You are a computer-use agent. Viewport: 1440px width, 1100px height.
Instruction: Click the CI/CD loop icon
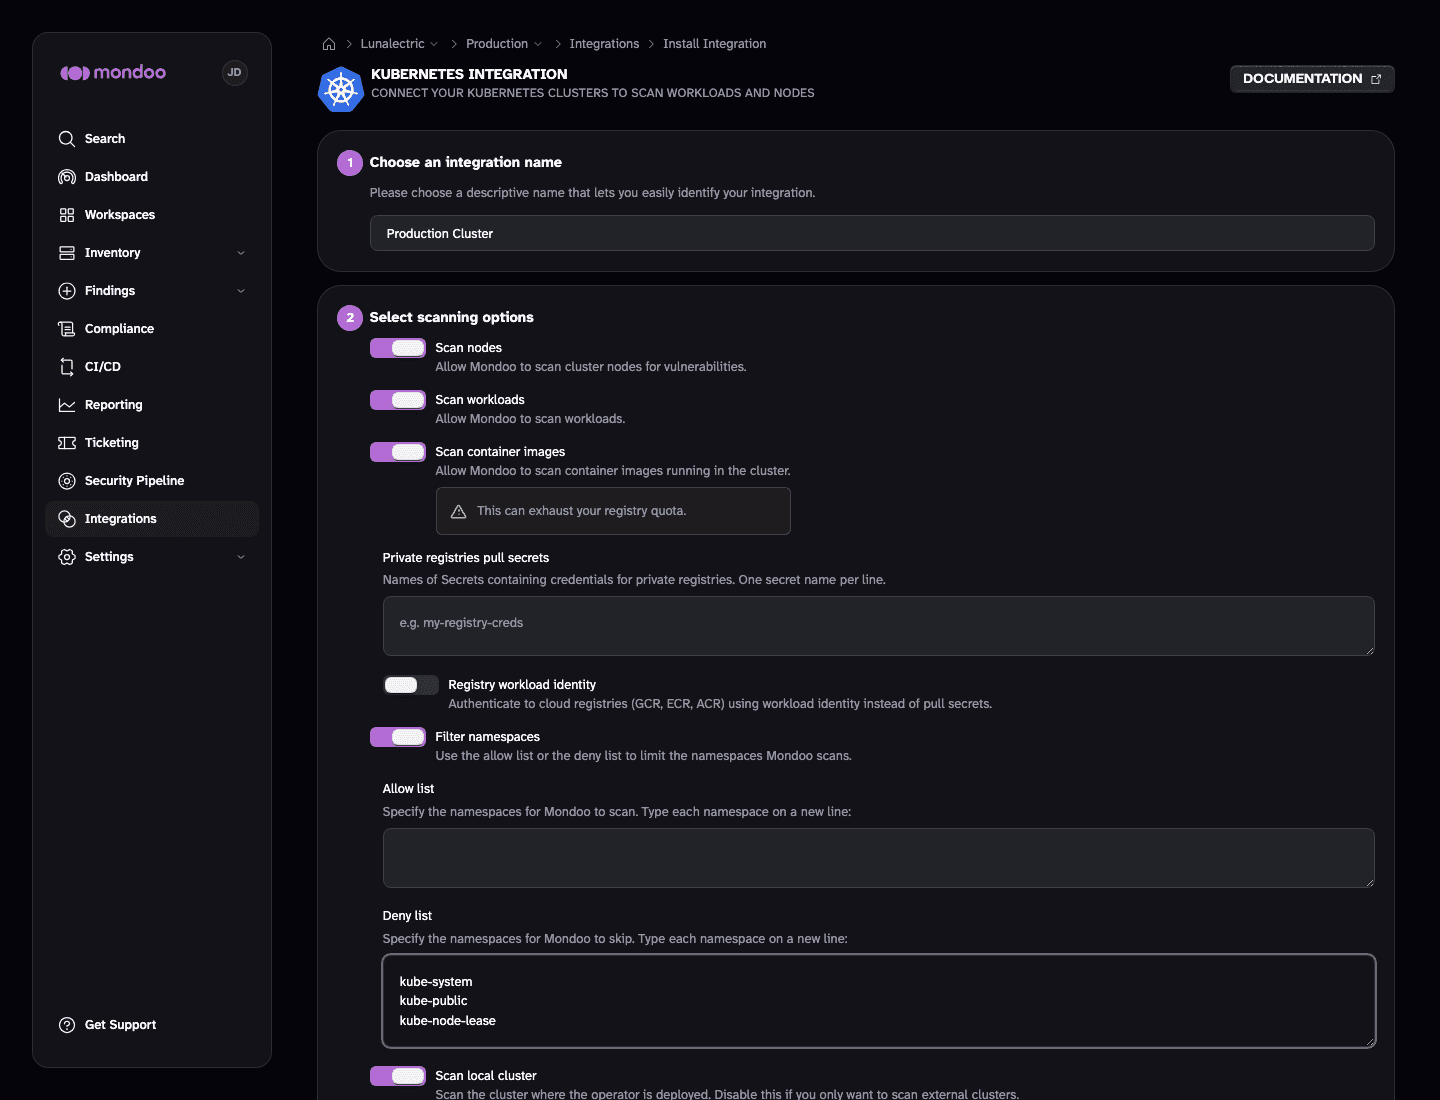coord(67,367)
